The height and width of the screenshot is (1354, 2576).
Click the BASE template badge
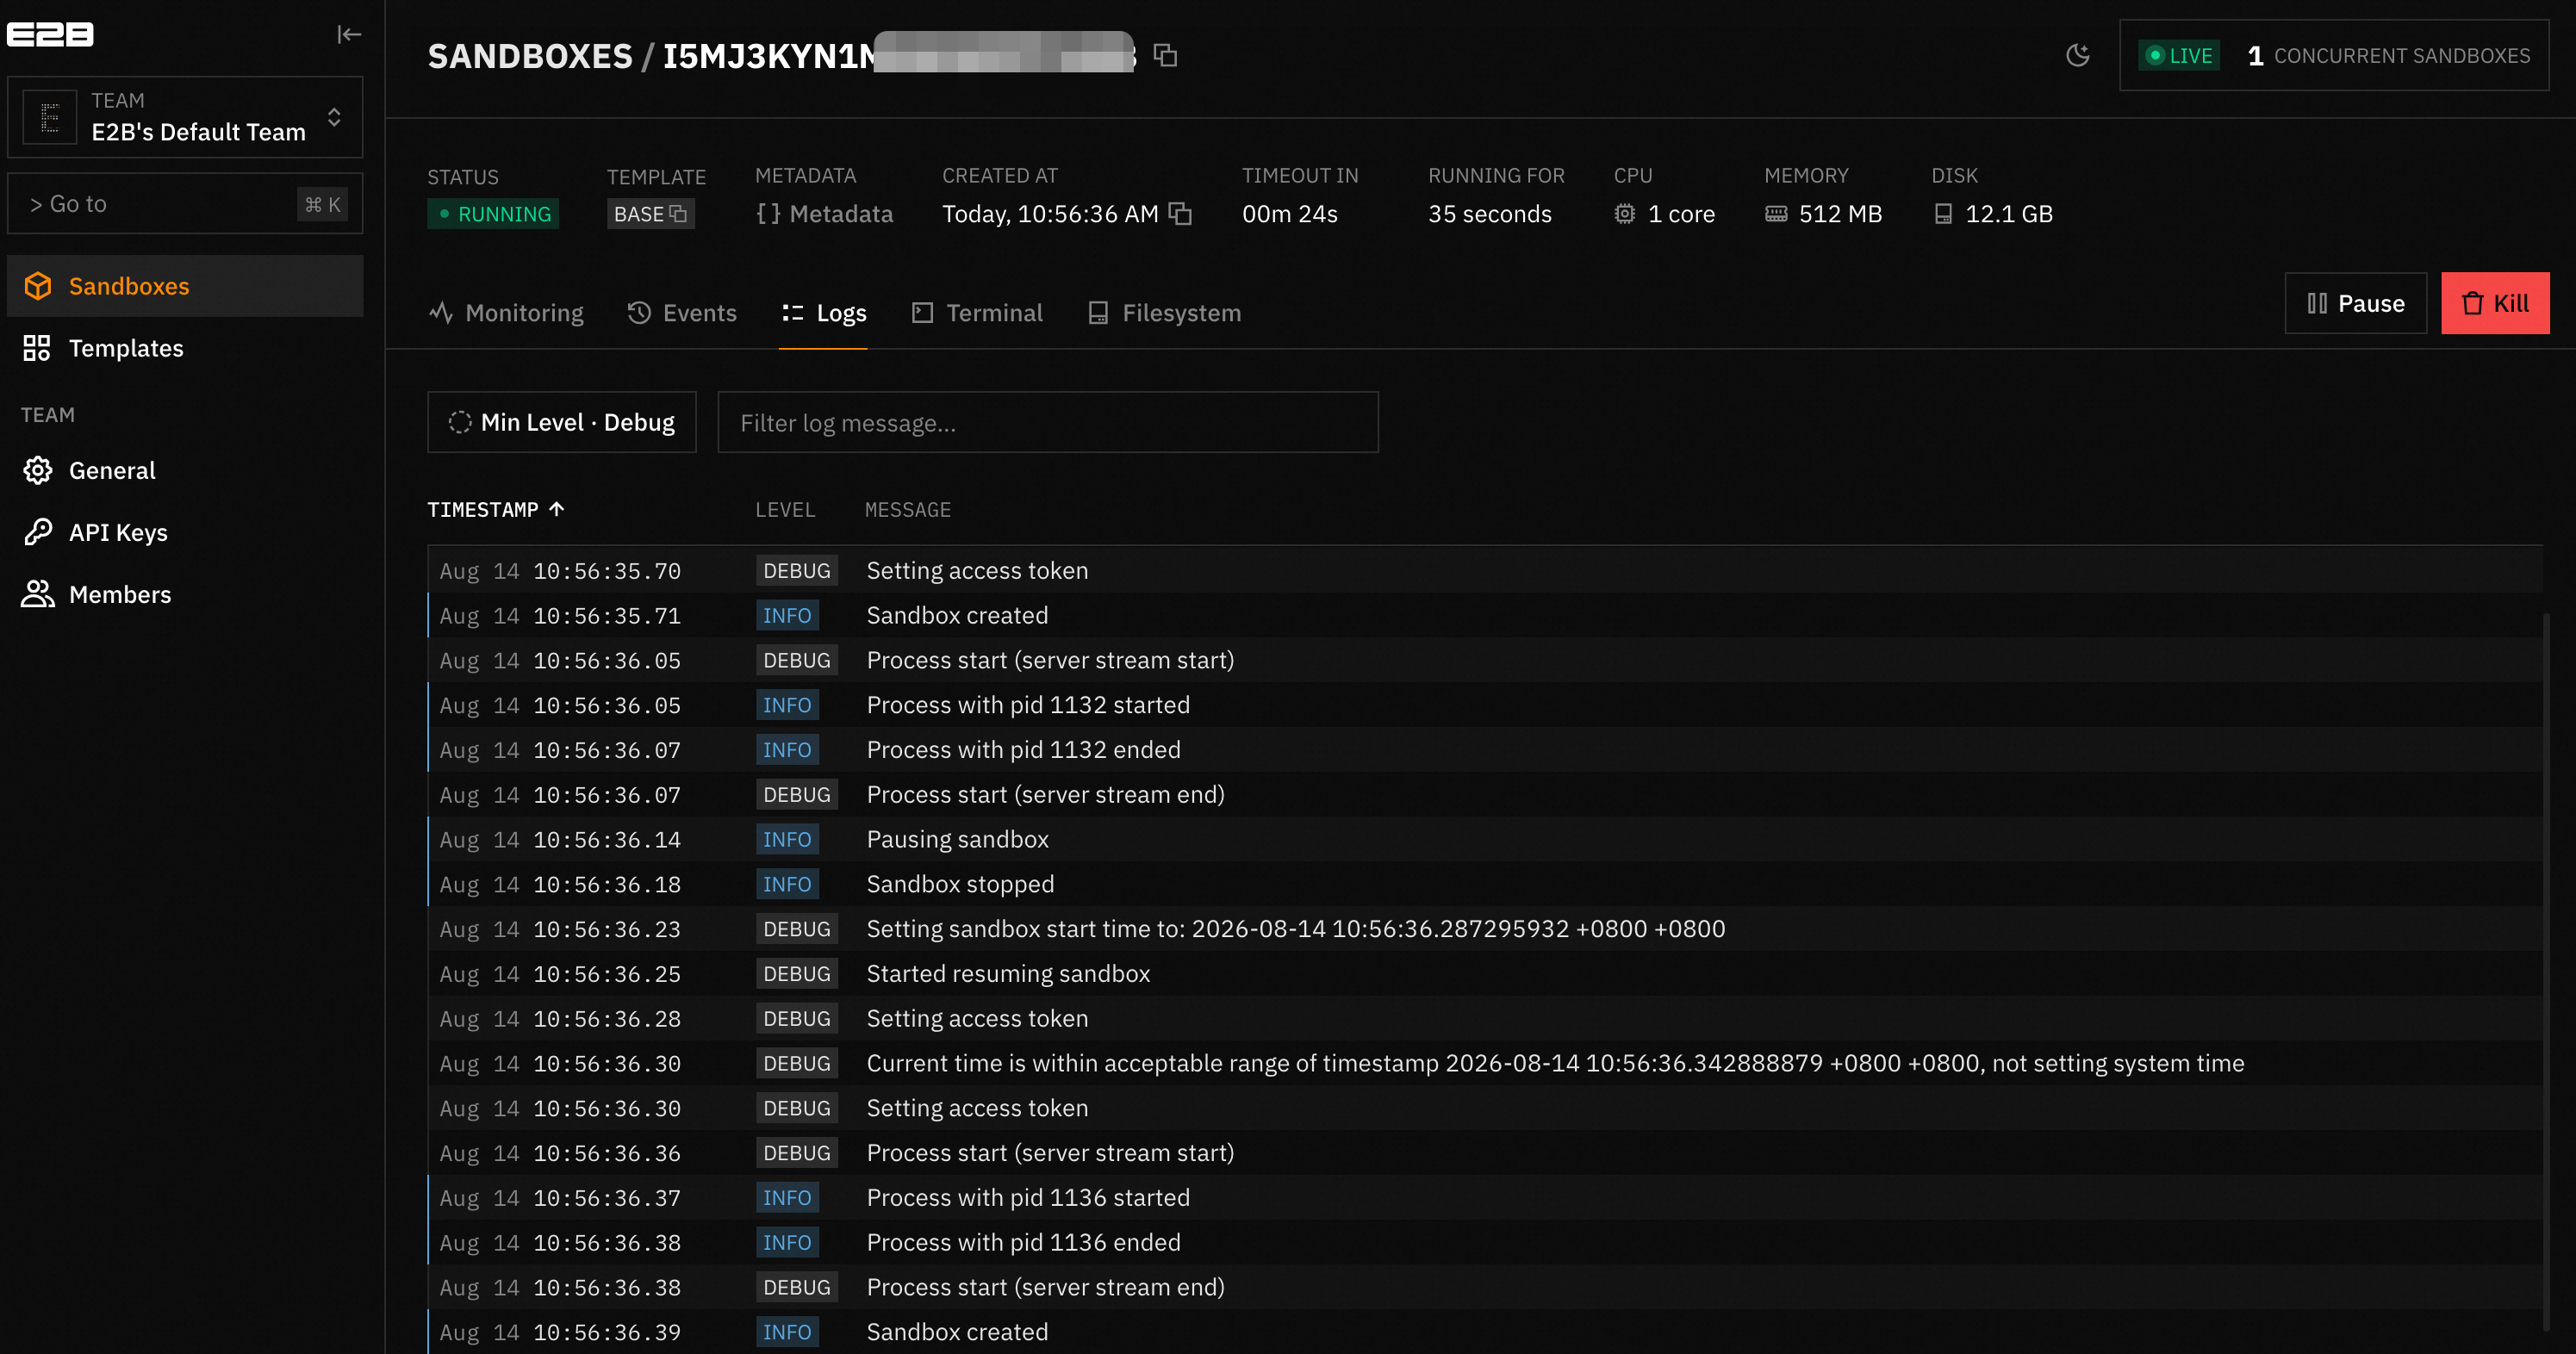[650, 214]
